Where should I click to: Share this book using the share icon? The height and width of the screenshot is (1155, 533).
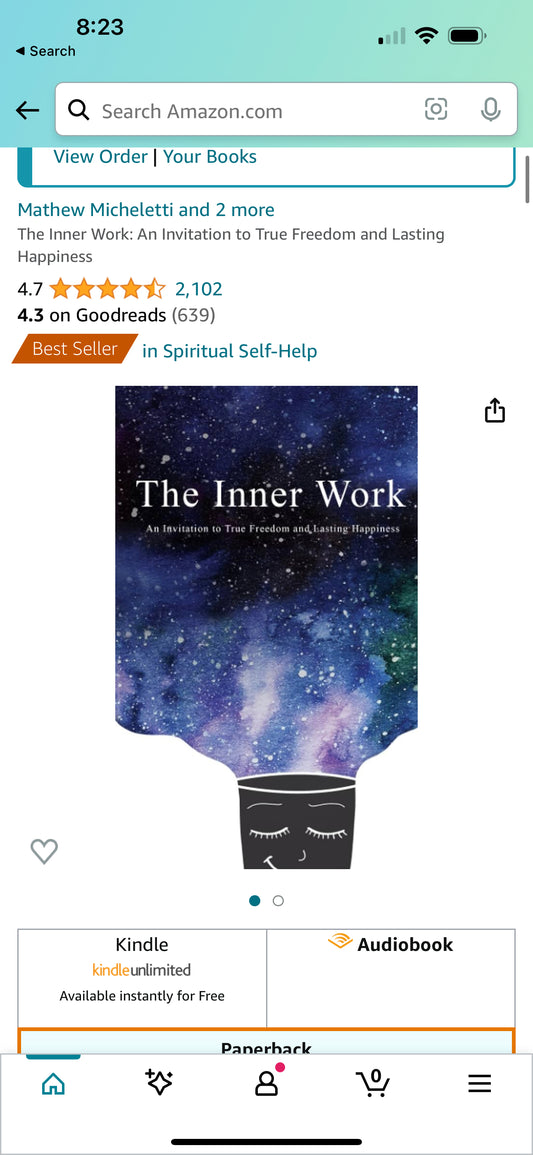coord(495,410)
